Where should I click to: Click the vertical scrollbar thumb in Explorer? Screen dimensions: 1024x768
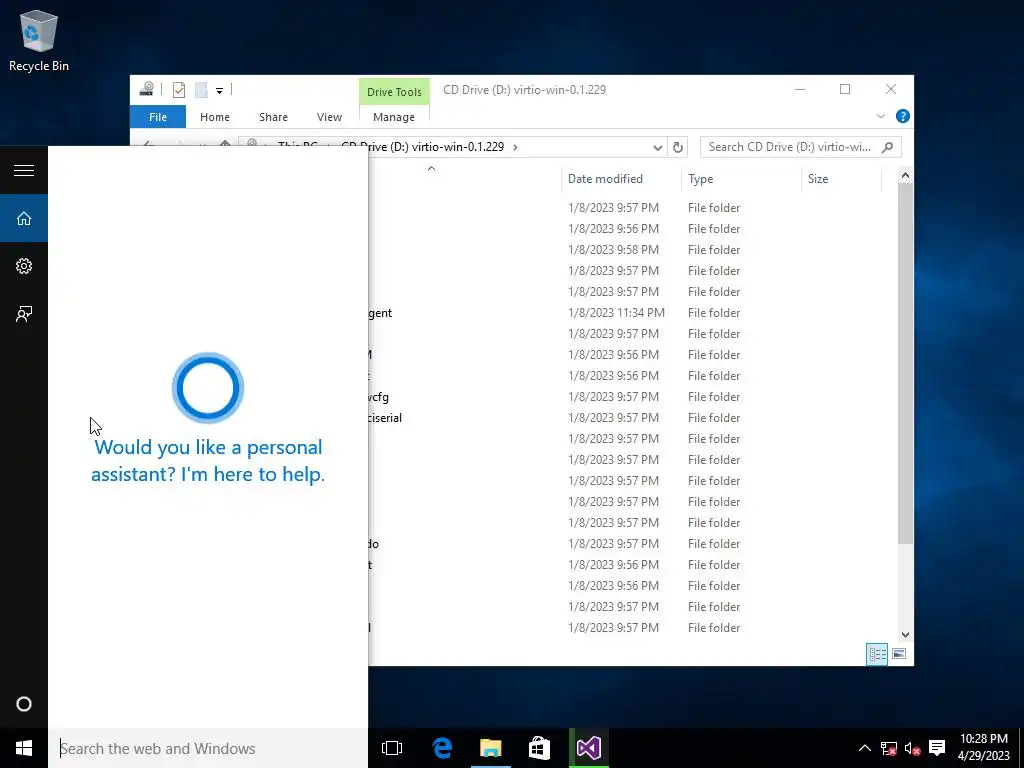[x=905, y=363]
